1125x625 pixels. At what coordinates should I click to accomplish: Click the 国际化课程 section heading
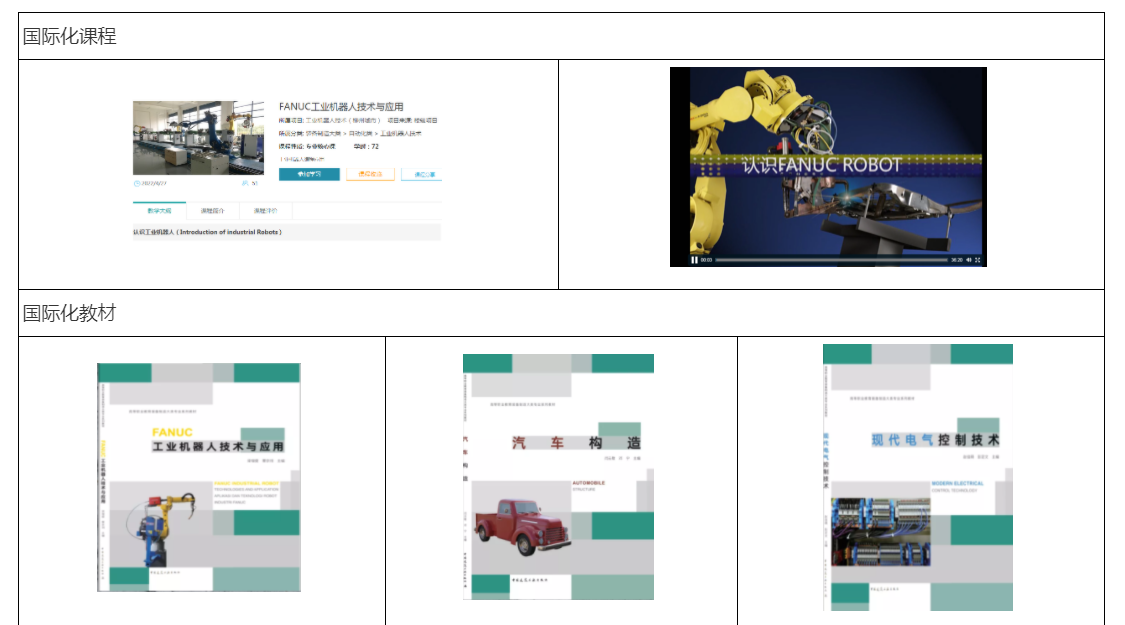(70, 36)
